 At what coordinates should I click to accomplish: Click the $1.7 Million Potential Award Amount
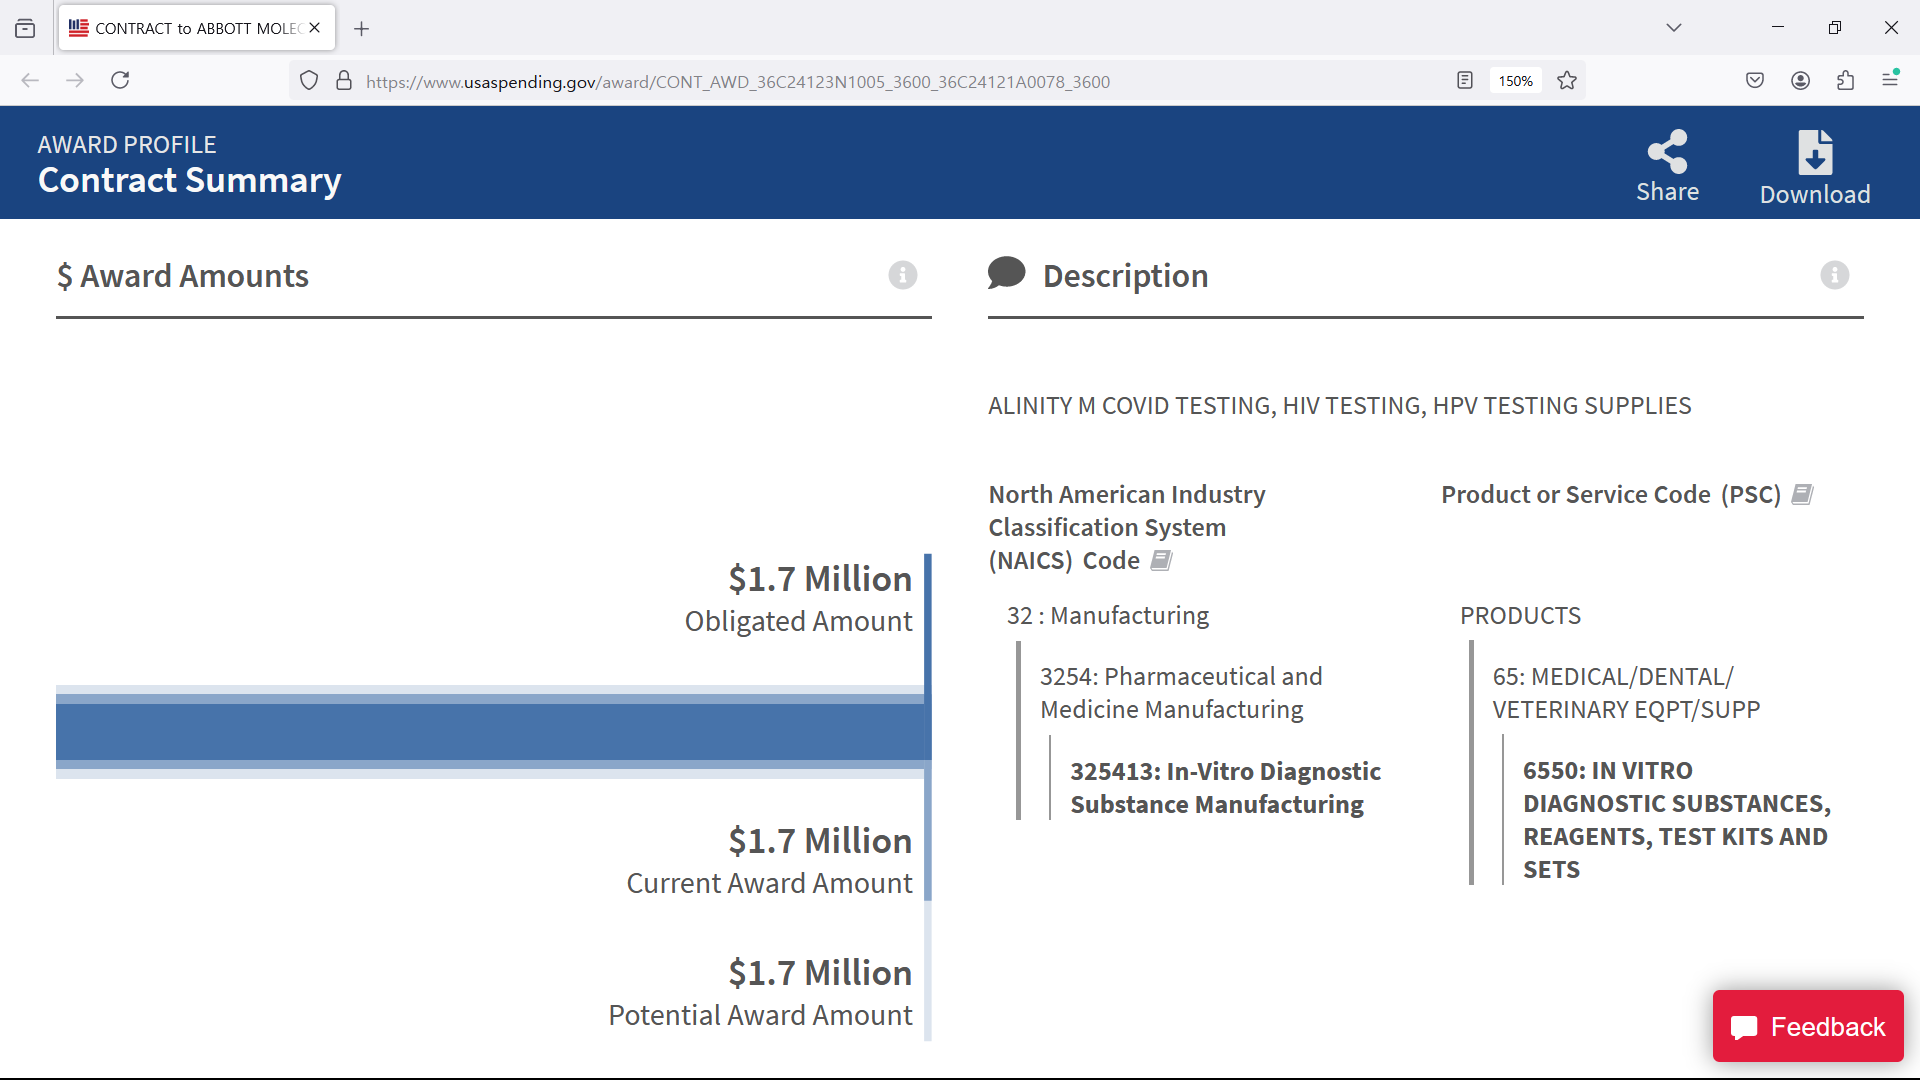point(819,973)
